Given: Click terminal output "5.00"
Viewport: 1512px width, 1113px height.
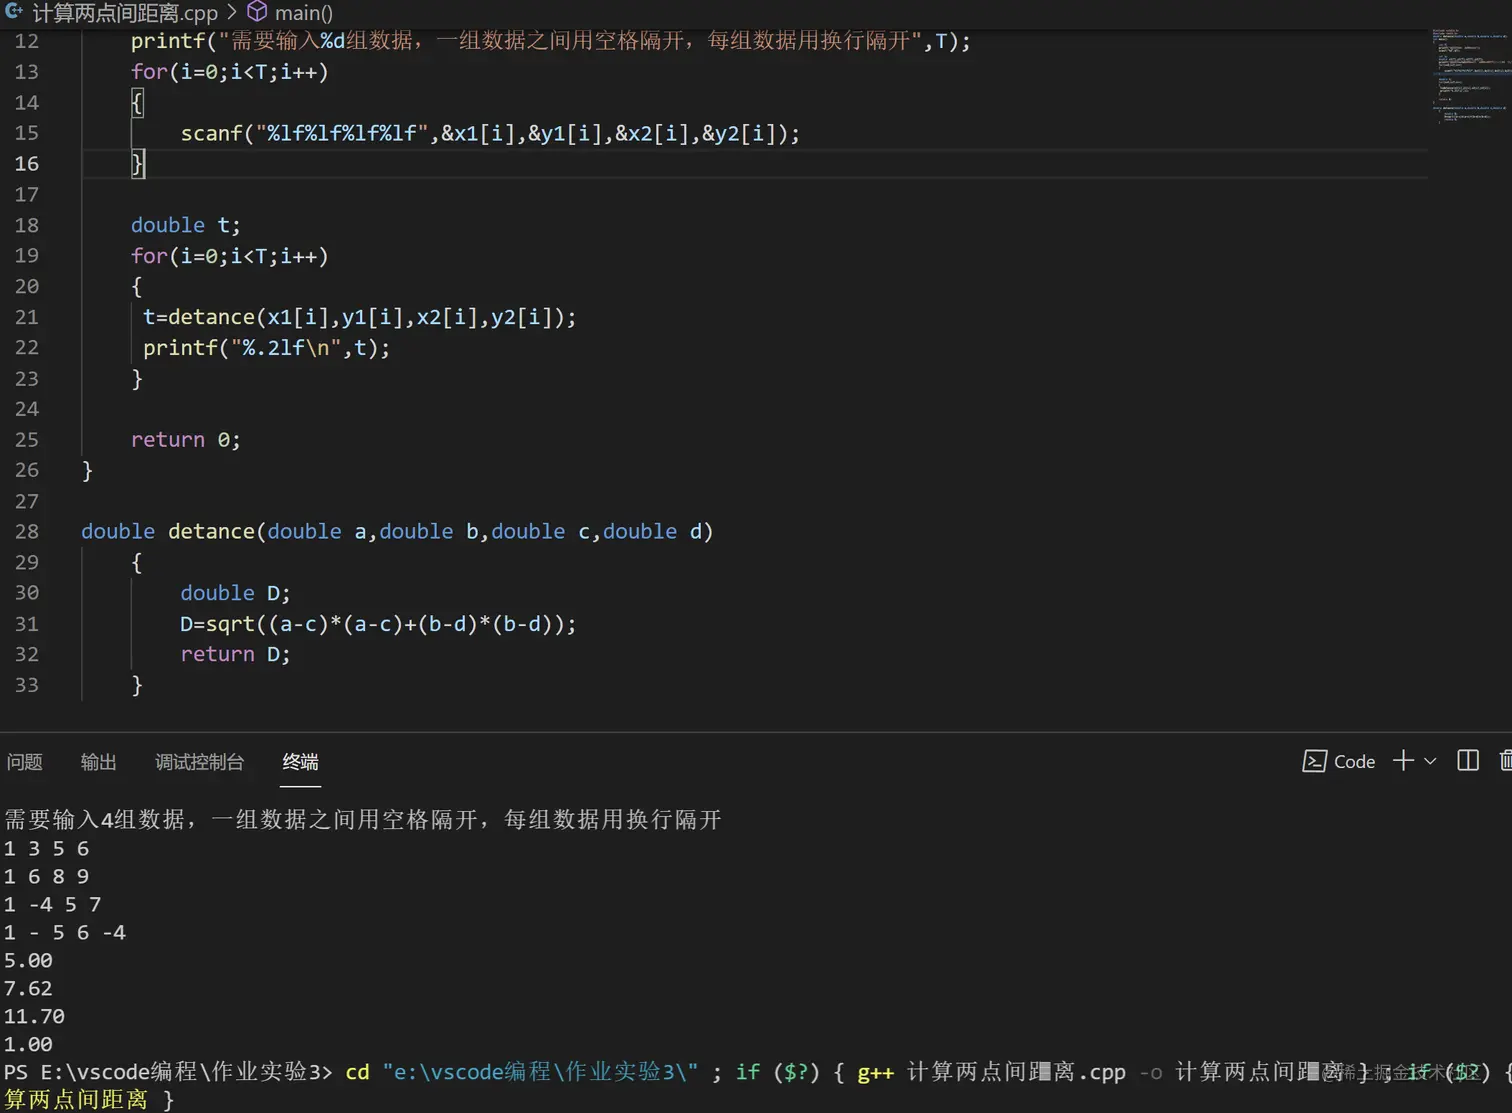Looking at the screenshot, I should (28, 960).
